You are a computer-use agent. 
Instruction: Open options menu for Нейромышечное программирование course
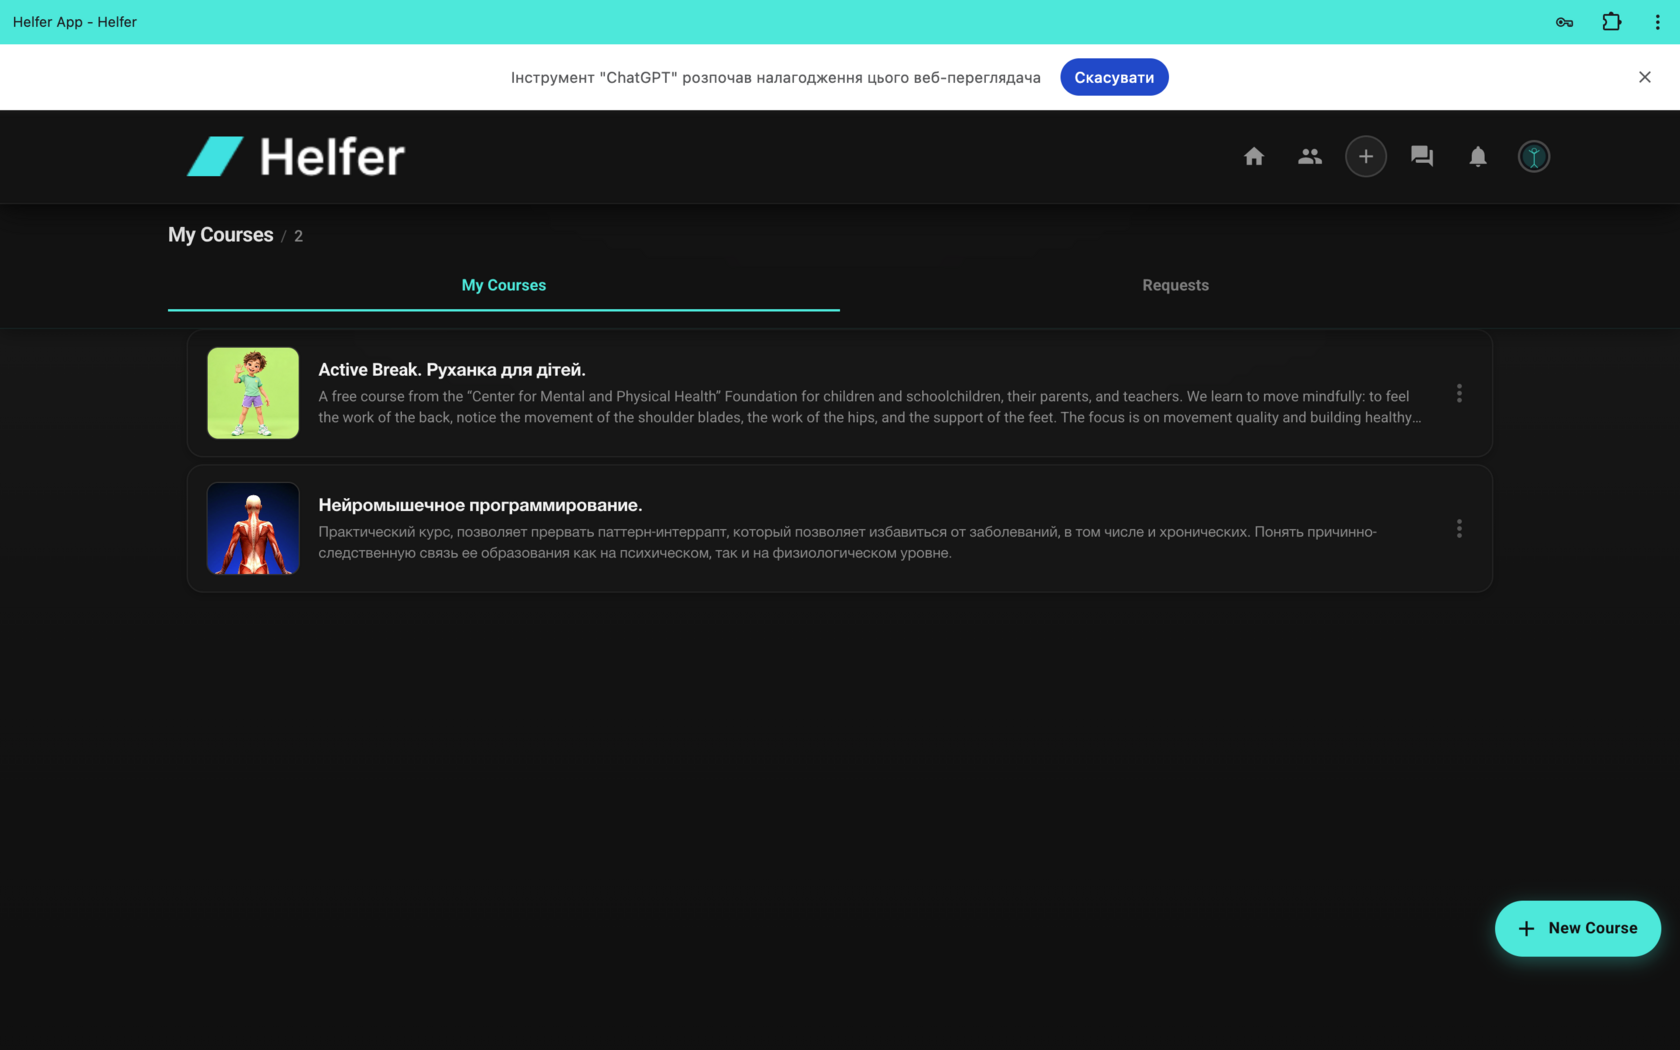click(1459, 528)
